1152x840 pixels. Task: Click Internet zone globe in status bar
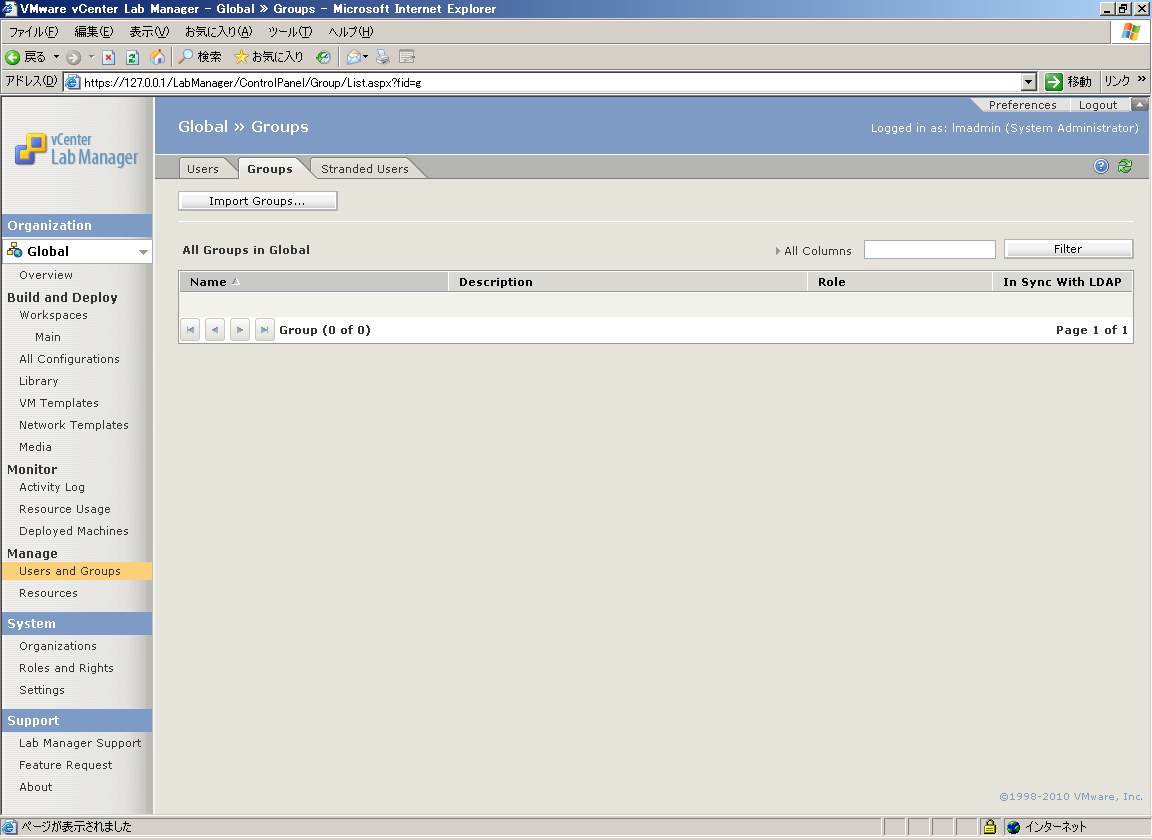coord(1014,827)
